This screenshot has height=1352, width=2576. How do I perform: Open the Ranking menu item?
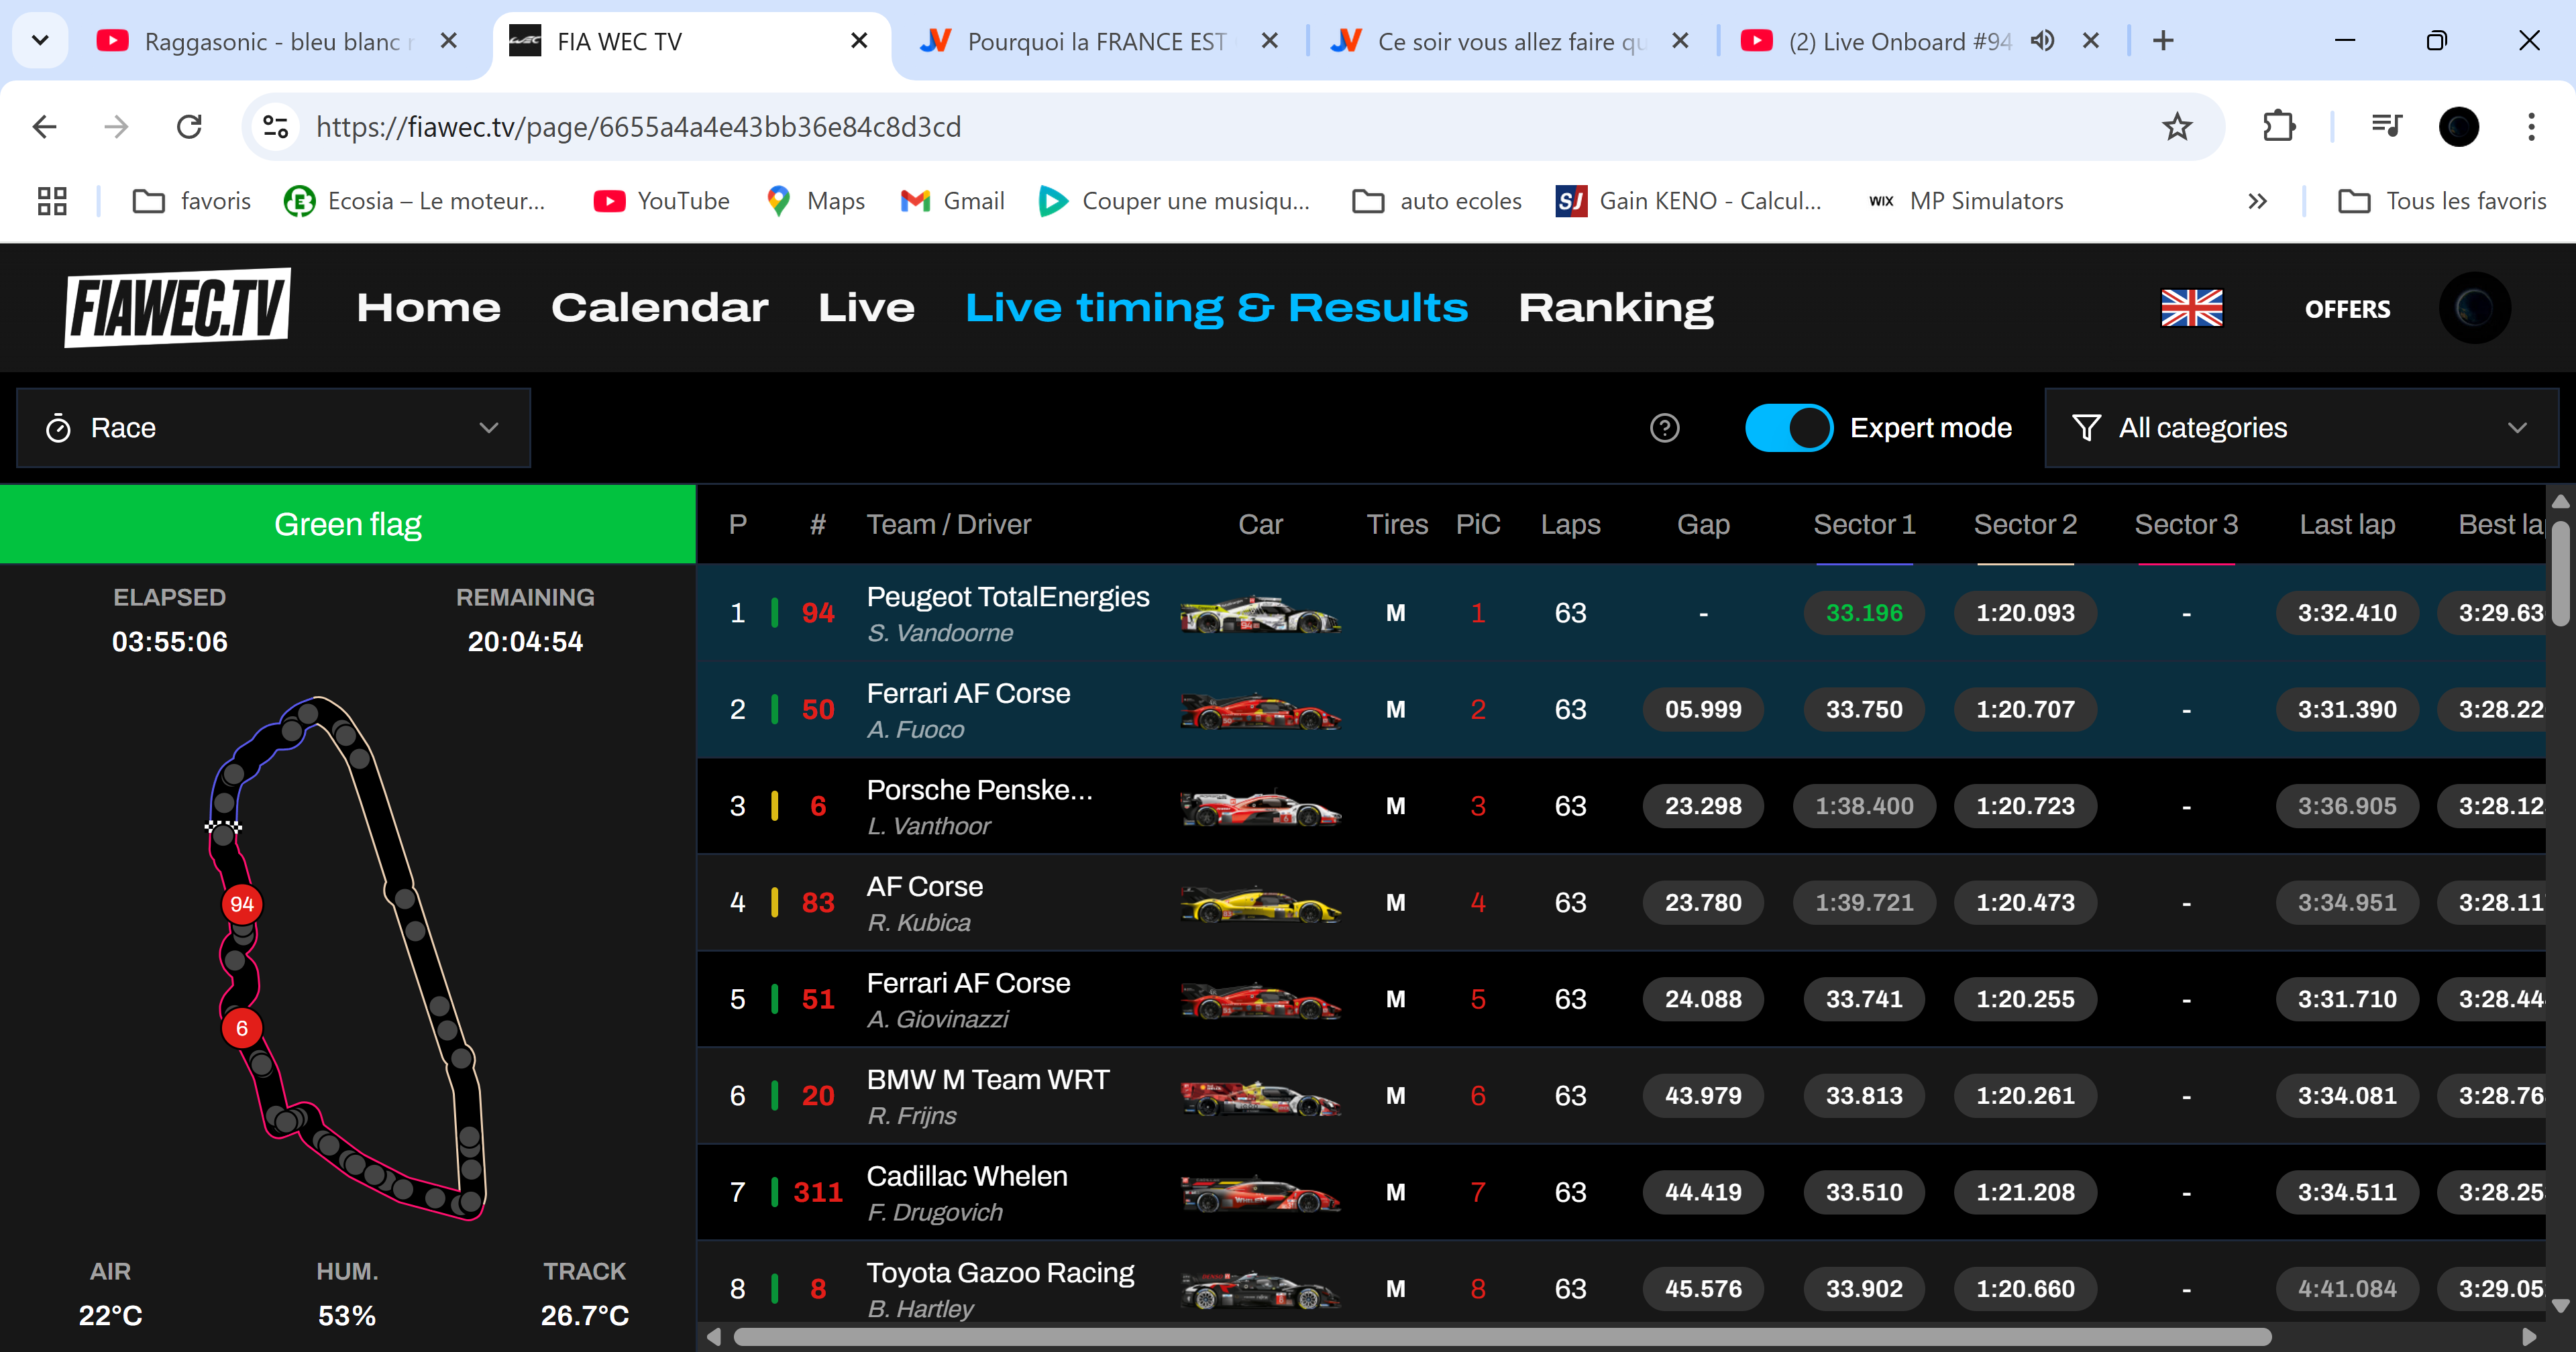[1615, 308]
